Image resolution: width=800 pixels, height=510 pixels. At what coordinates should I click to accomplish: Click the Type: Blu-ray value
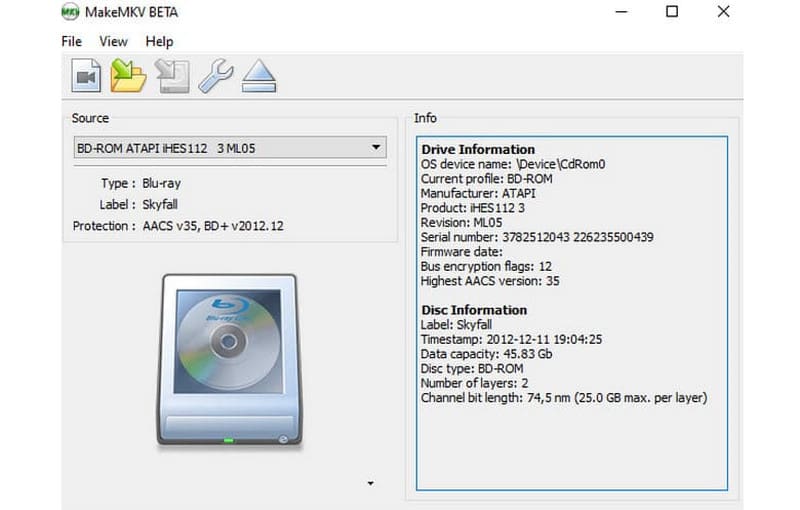(x=161, y=183)
